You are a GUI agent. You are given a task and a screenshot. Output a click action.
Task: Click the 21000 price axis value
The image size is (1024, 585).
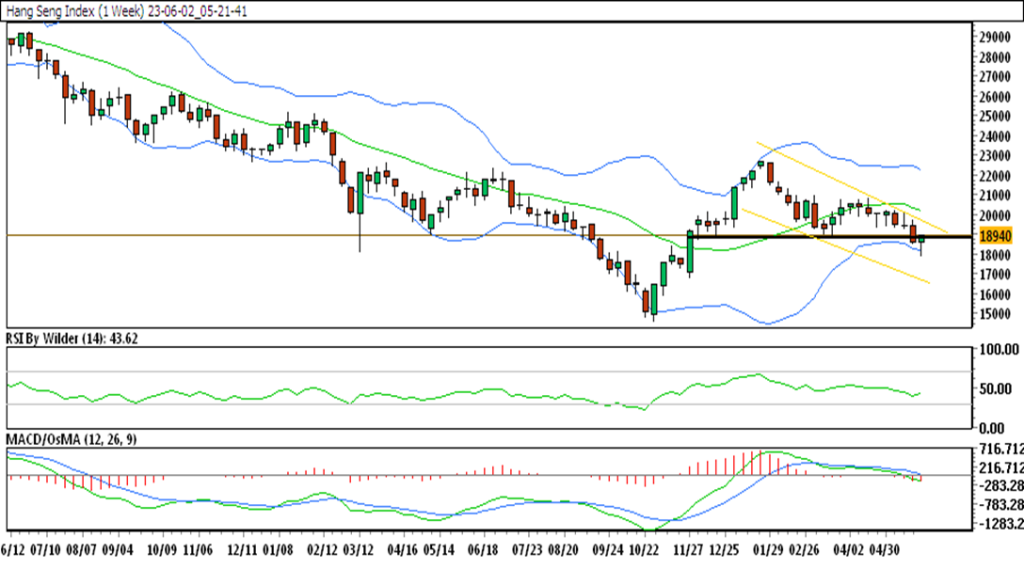(995, 196)
